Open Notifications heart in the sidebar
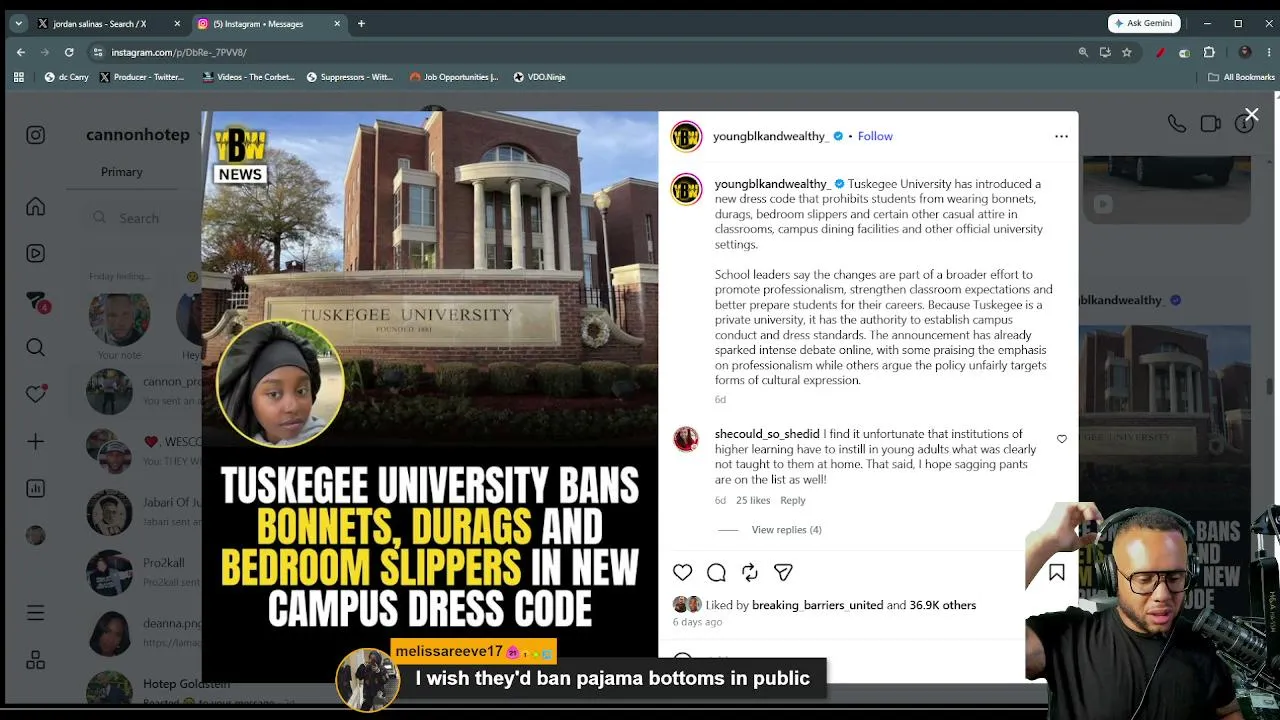The height and width of the screenshot is (720, 1280). pos(36,394)
